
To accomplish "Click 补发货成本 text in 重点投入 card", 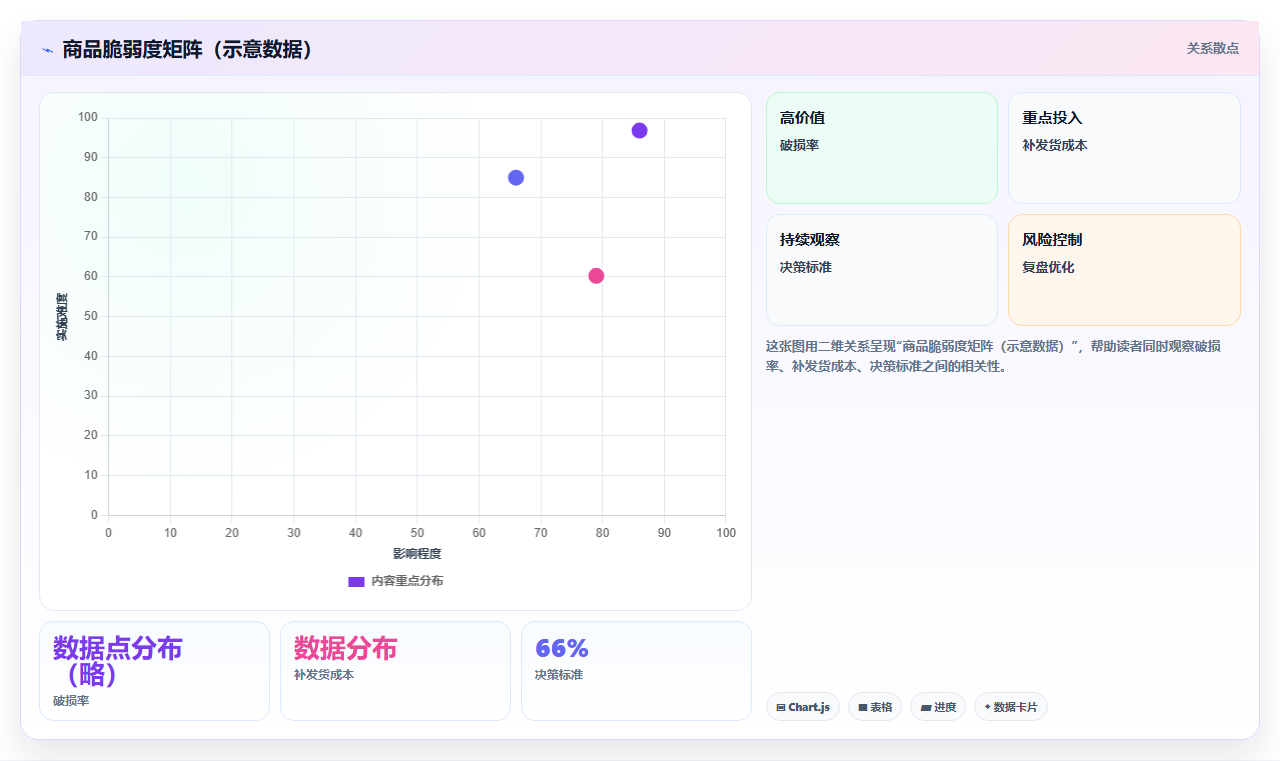I will click(x=1055, y=145).
